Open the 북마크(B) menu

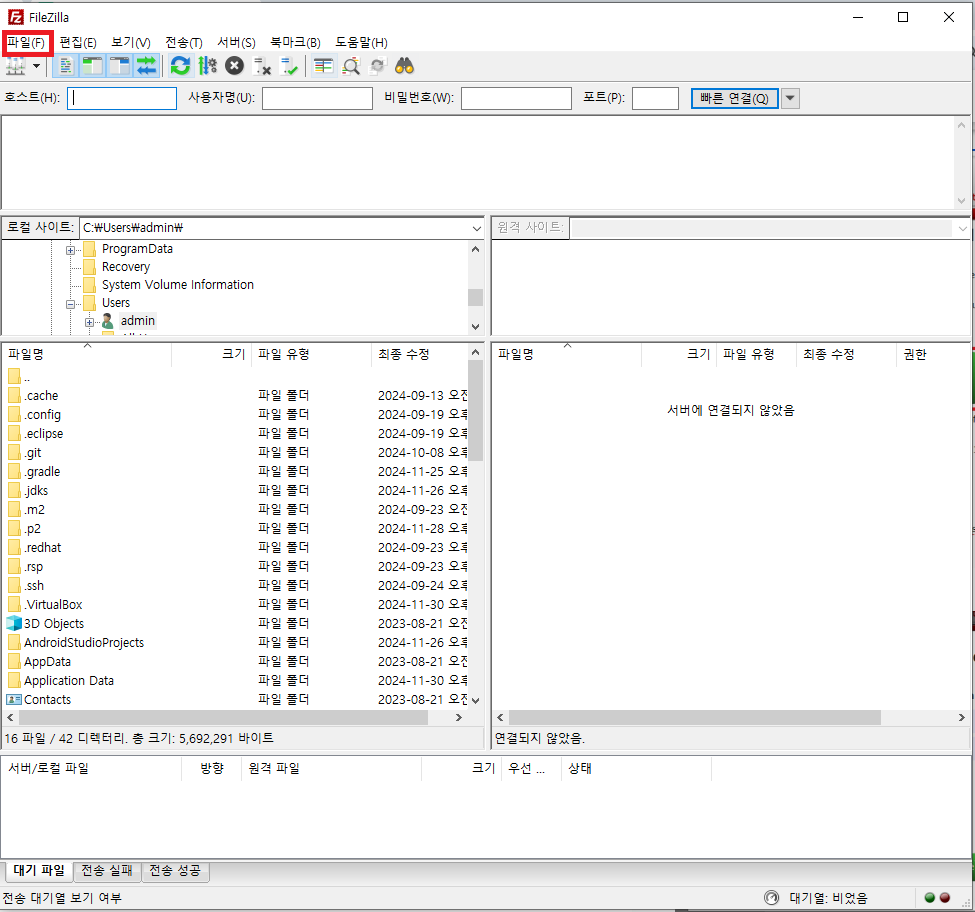pyautogui.click(x=295, y=43)
